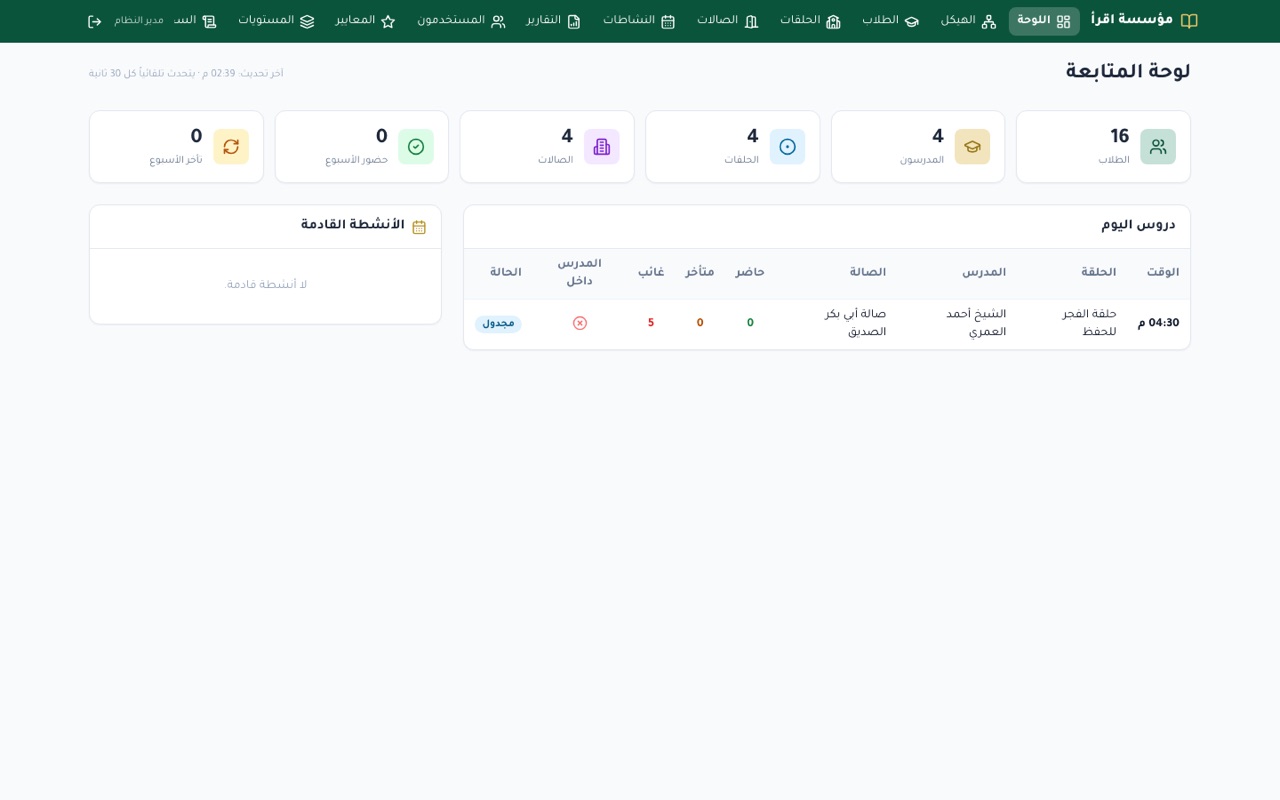Click the لا أنشطة قادمة empty message

[x=267, y=286]
